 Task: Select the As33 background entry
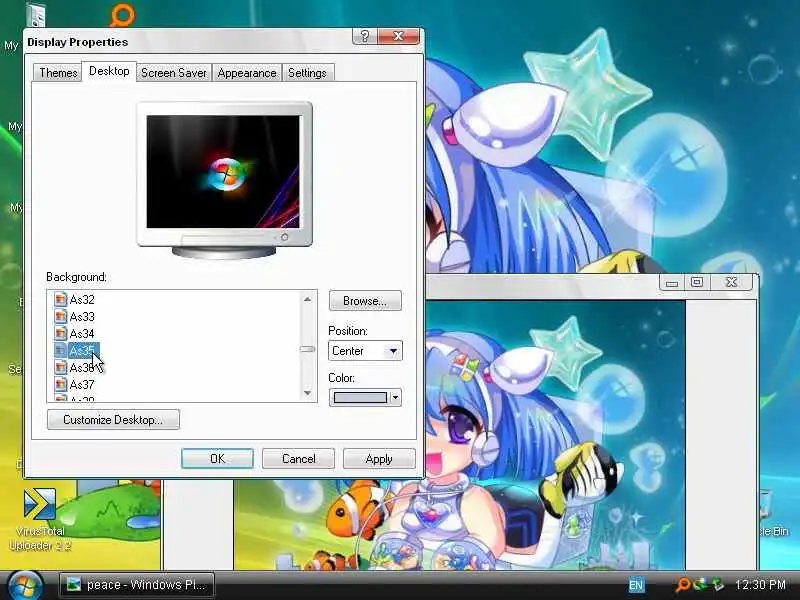point(82,316)
